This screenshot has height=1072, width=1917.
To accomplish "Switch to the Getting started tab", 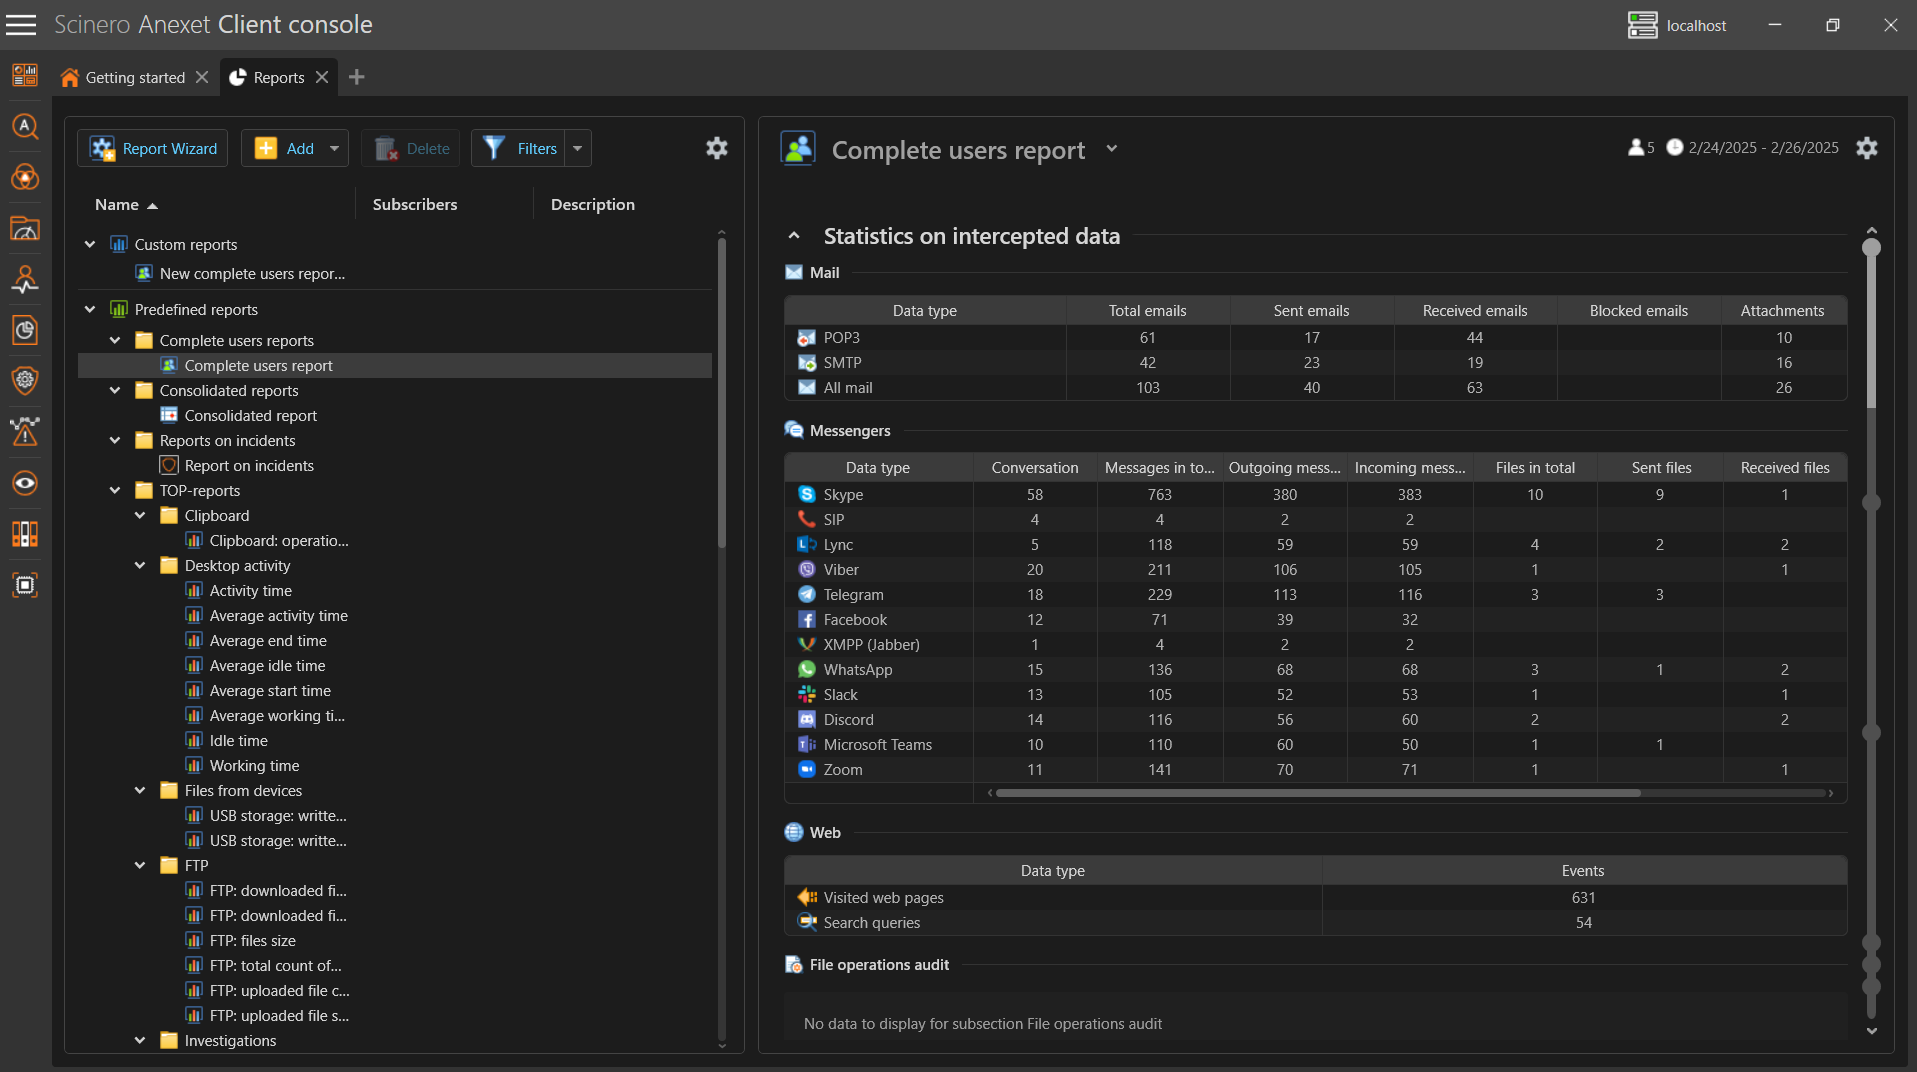I will coord(134,77).
